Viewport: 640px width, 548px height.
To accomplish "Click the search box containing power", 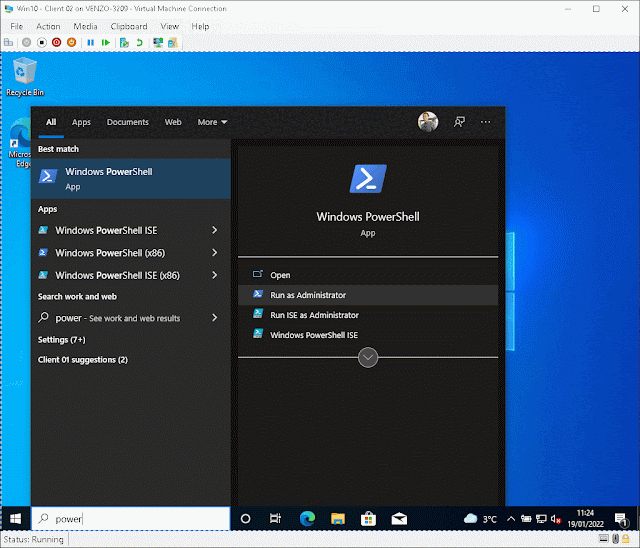I will coord(131,519).
